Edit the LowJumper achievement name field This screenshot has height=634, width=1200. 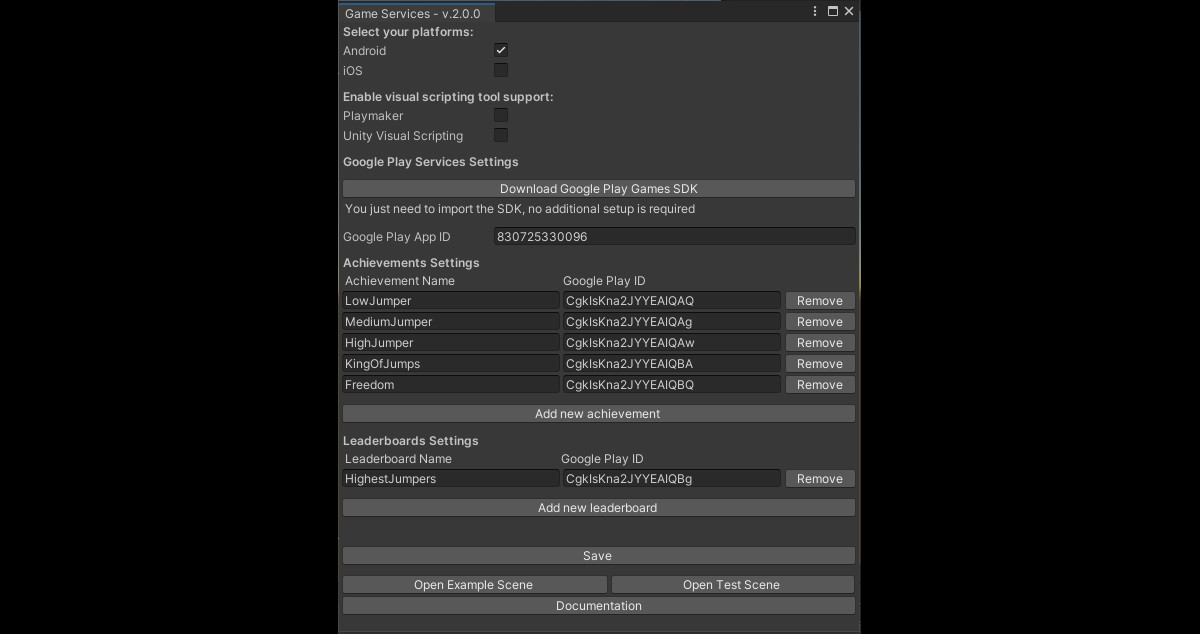pyautogui.click(x=451, y=301)
